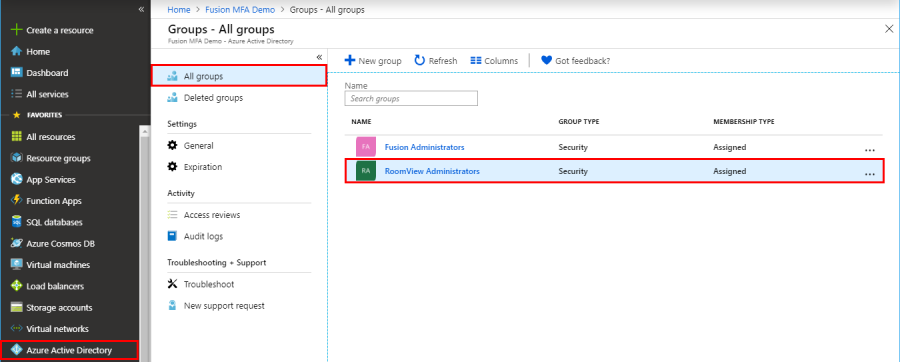Click the MEMBERSHIP TYPE column header
The image size is (900, 362).
pos(744,122)
